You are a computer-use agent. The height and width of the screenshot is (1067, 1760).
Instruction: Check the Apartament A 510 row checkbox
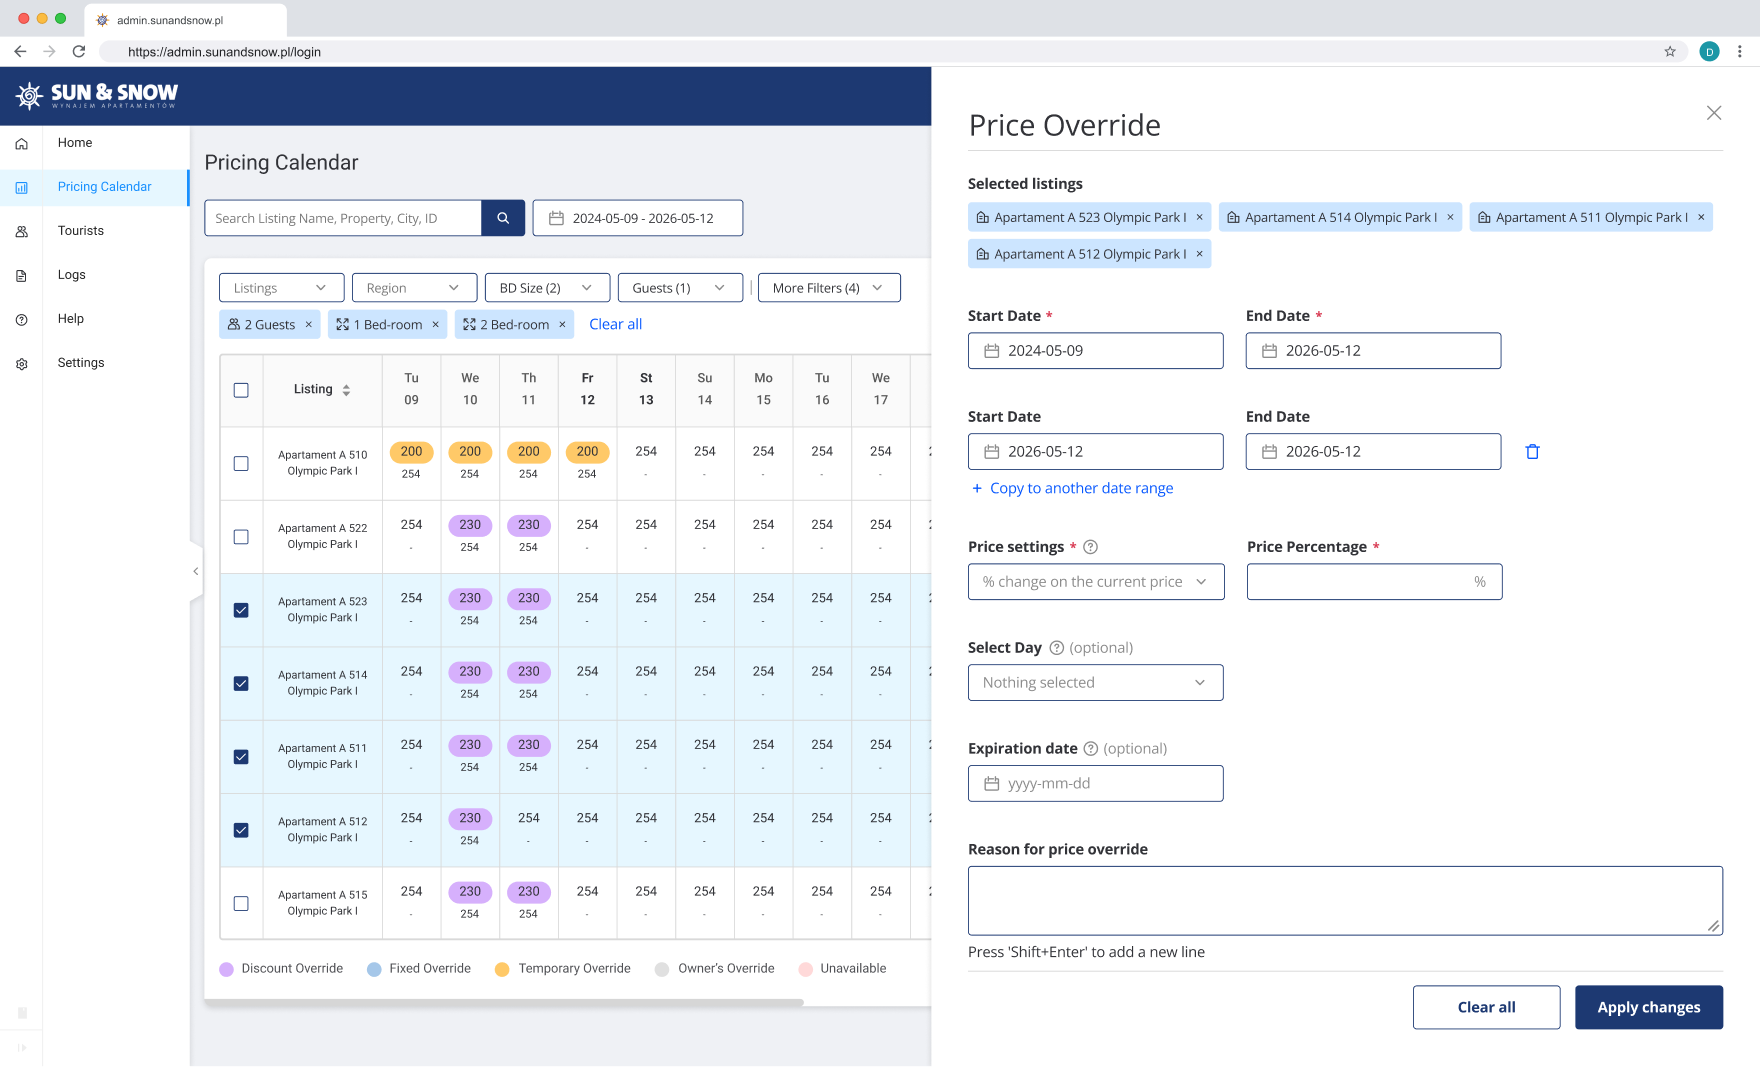click(241, 463)
